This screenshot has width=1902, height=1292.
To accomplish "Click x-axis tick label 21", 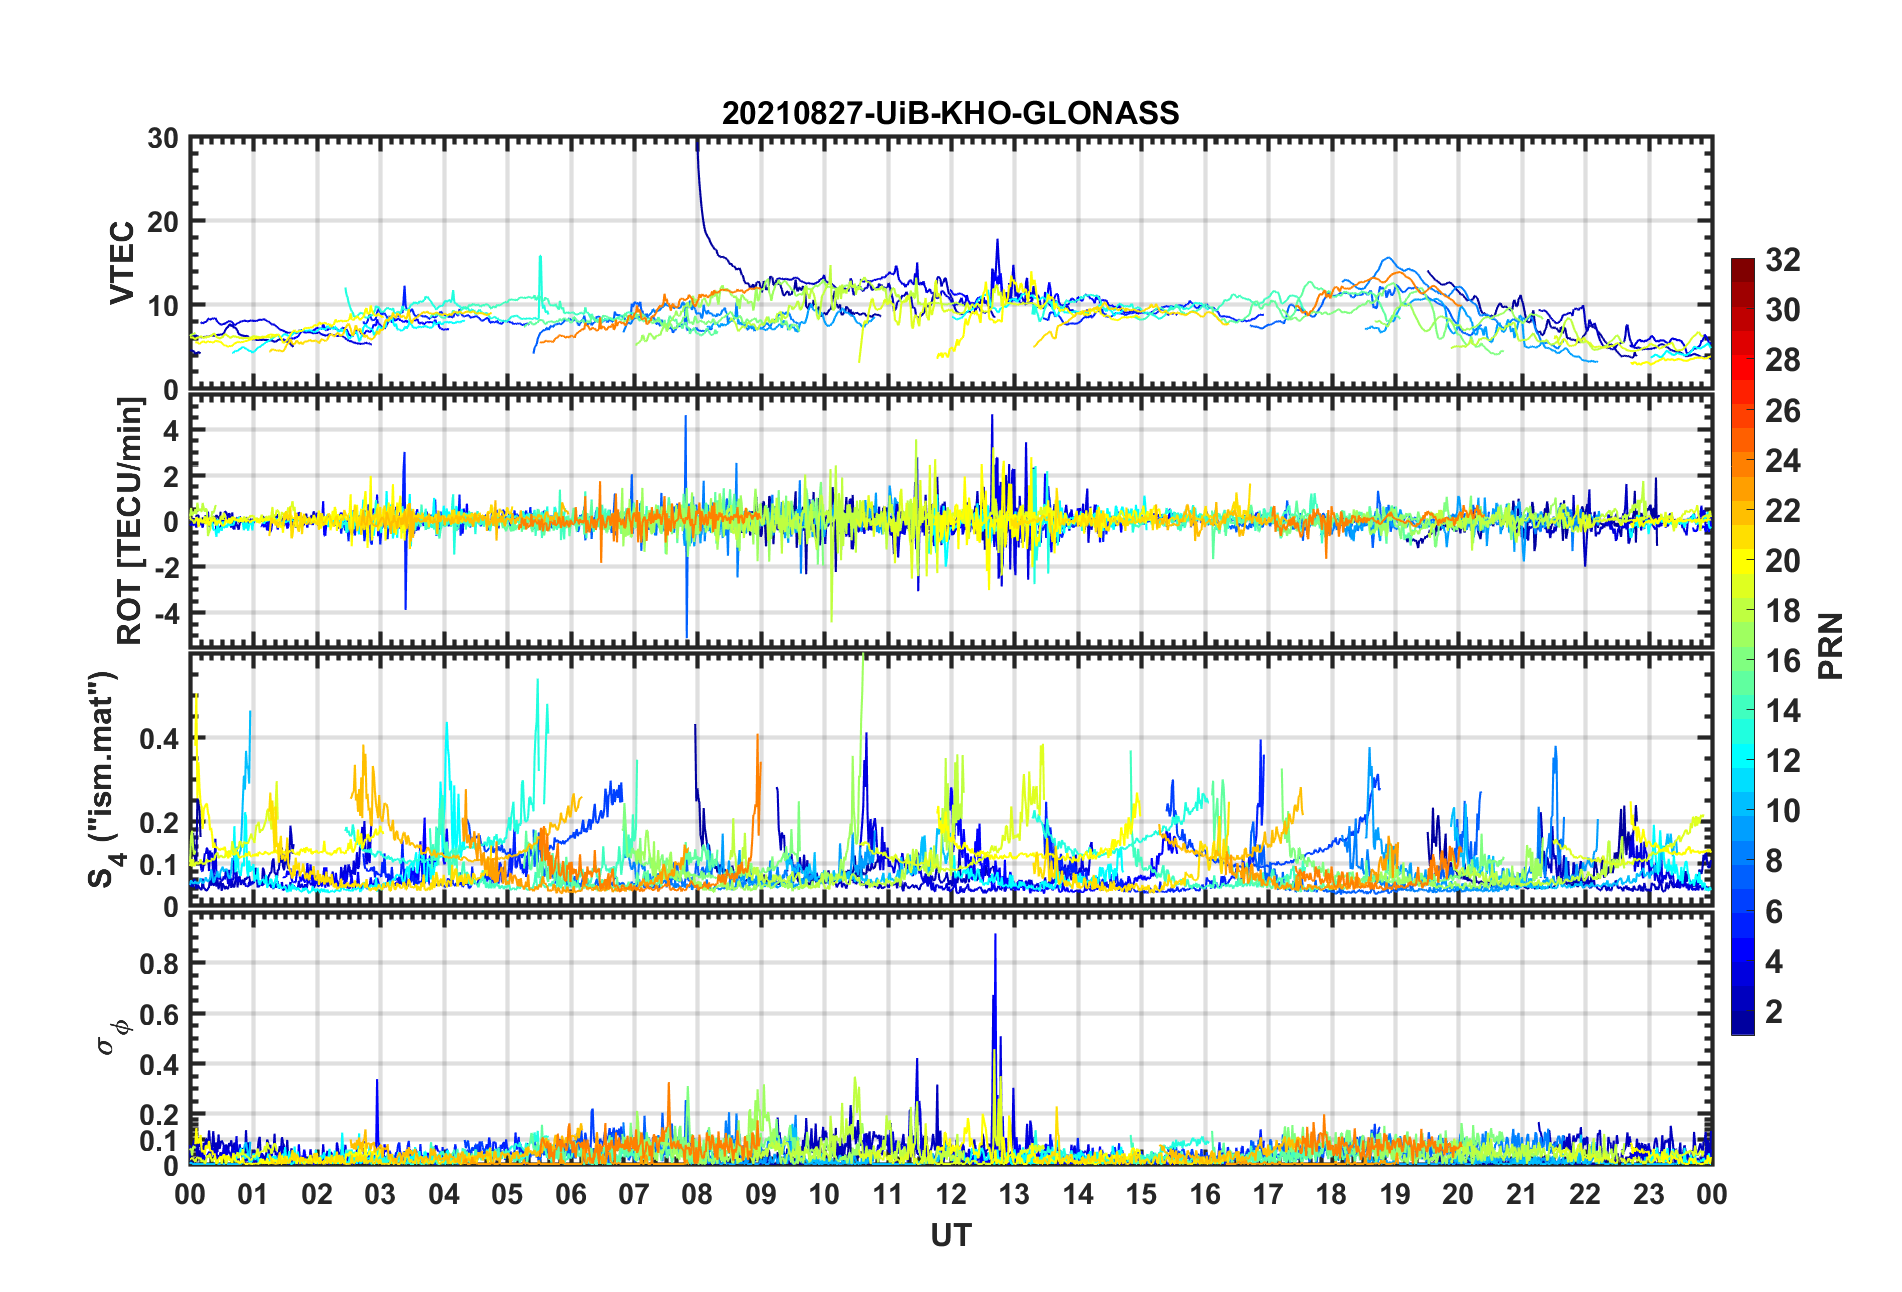I will pos(1522,1194).
